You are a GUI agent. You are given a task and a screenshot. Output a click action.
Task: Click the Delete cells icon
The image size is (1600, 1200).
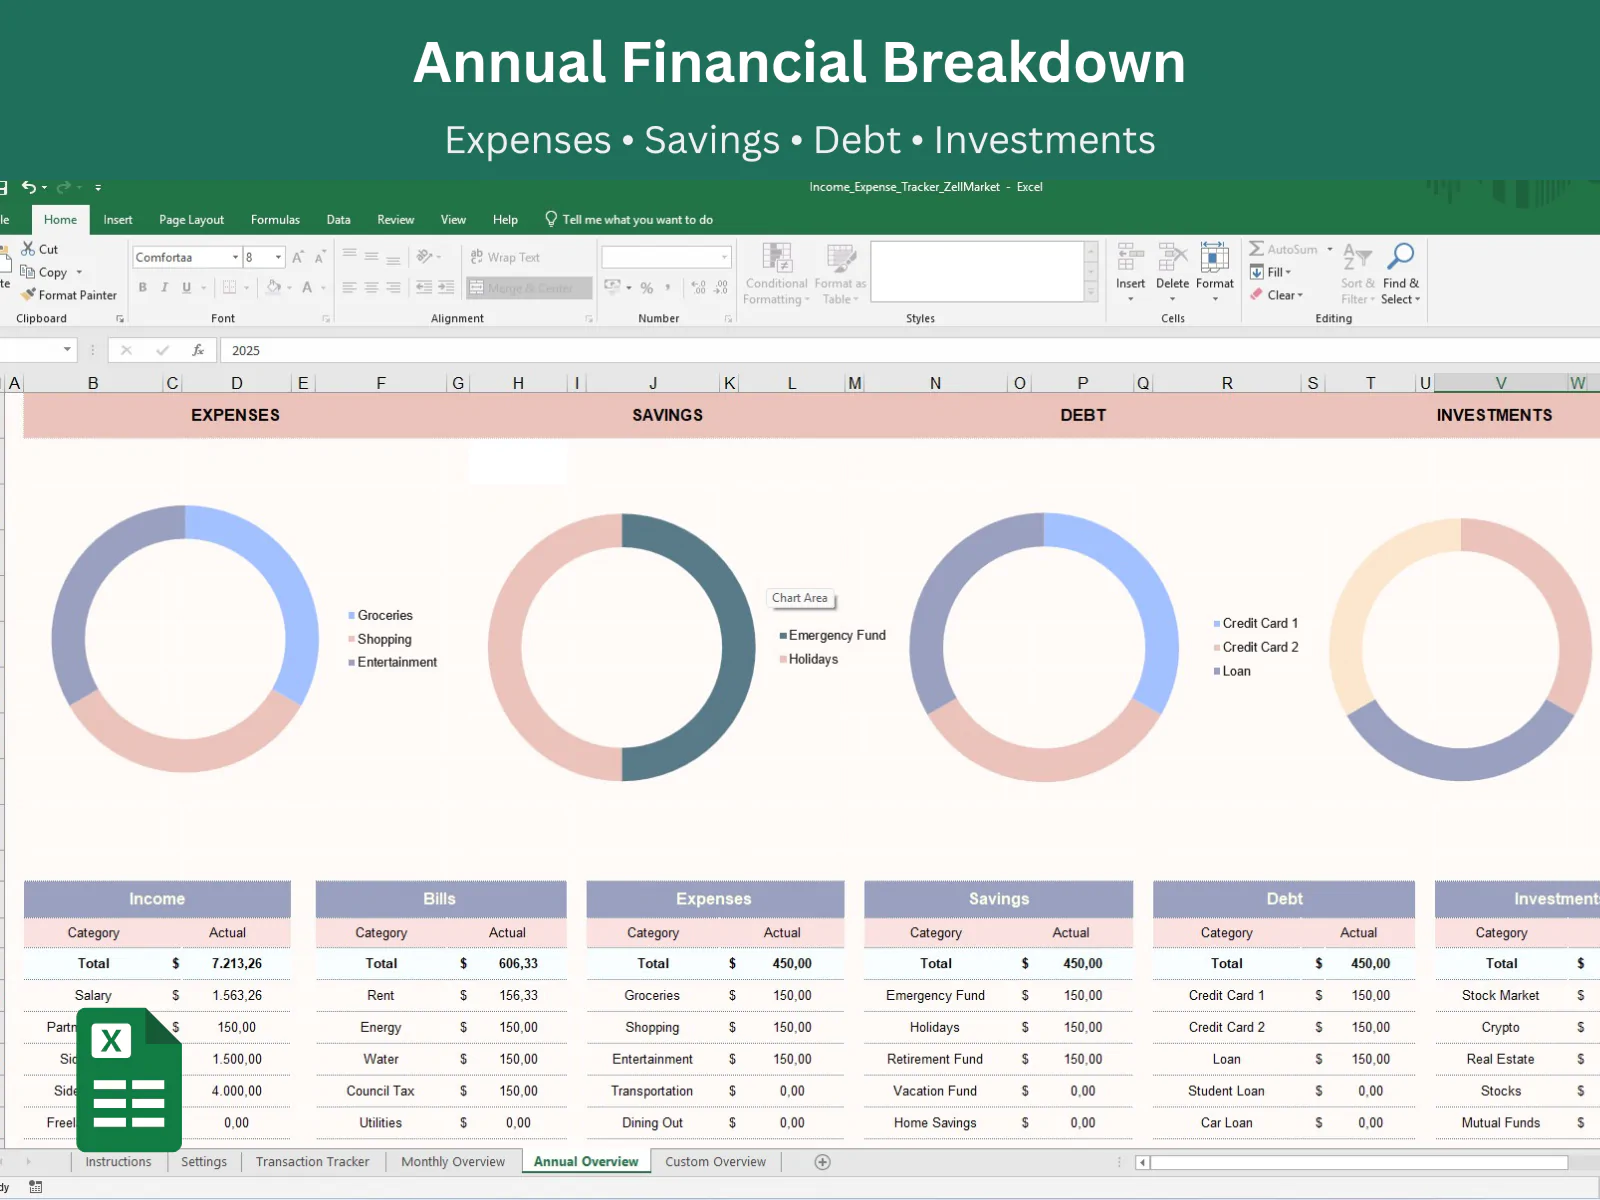pos(1172,258)
